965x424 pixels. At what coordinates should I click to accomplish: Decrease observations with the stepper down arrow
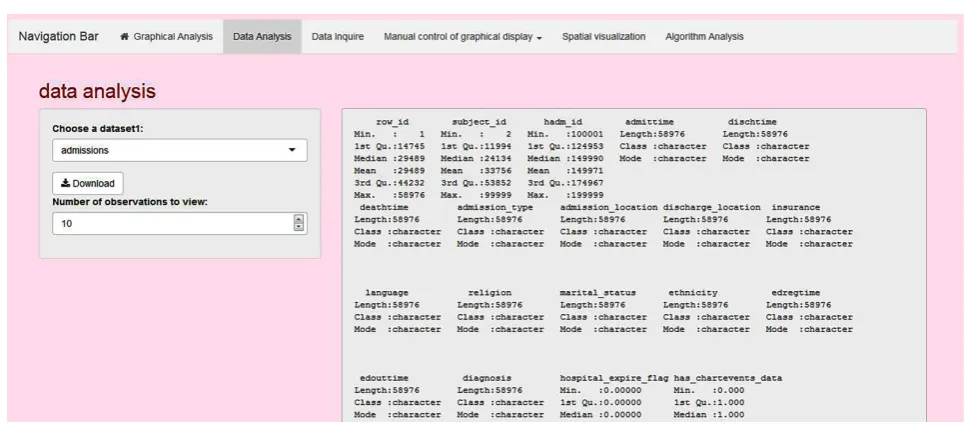299,228
